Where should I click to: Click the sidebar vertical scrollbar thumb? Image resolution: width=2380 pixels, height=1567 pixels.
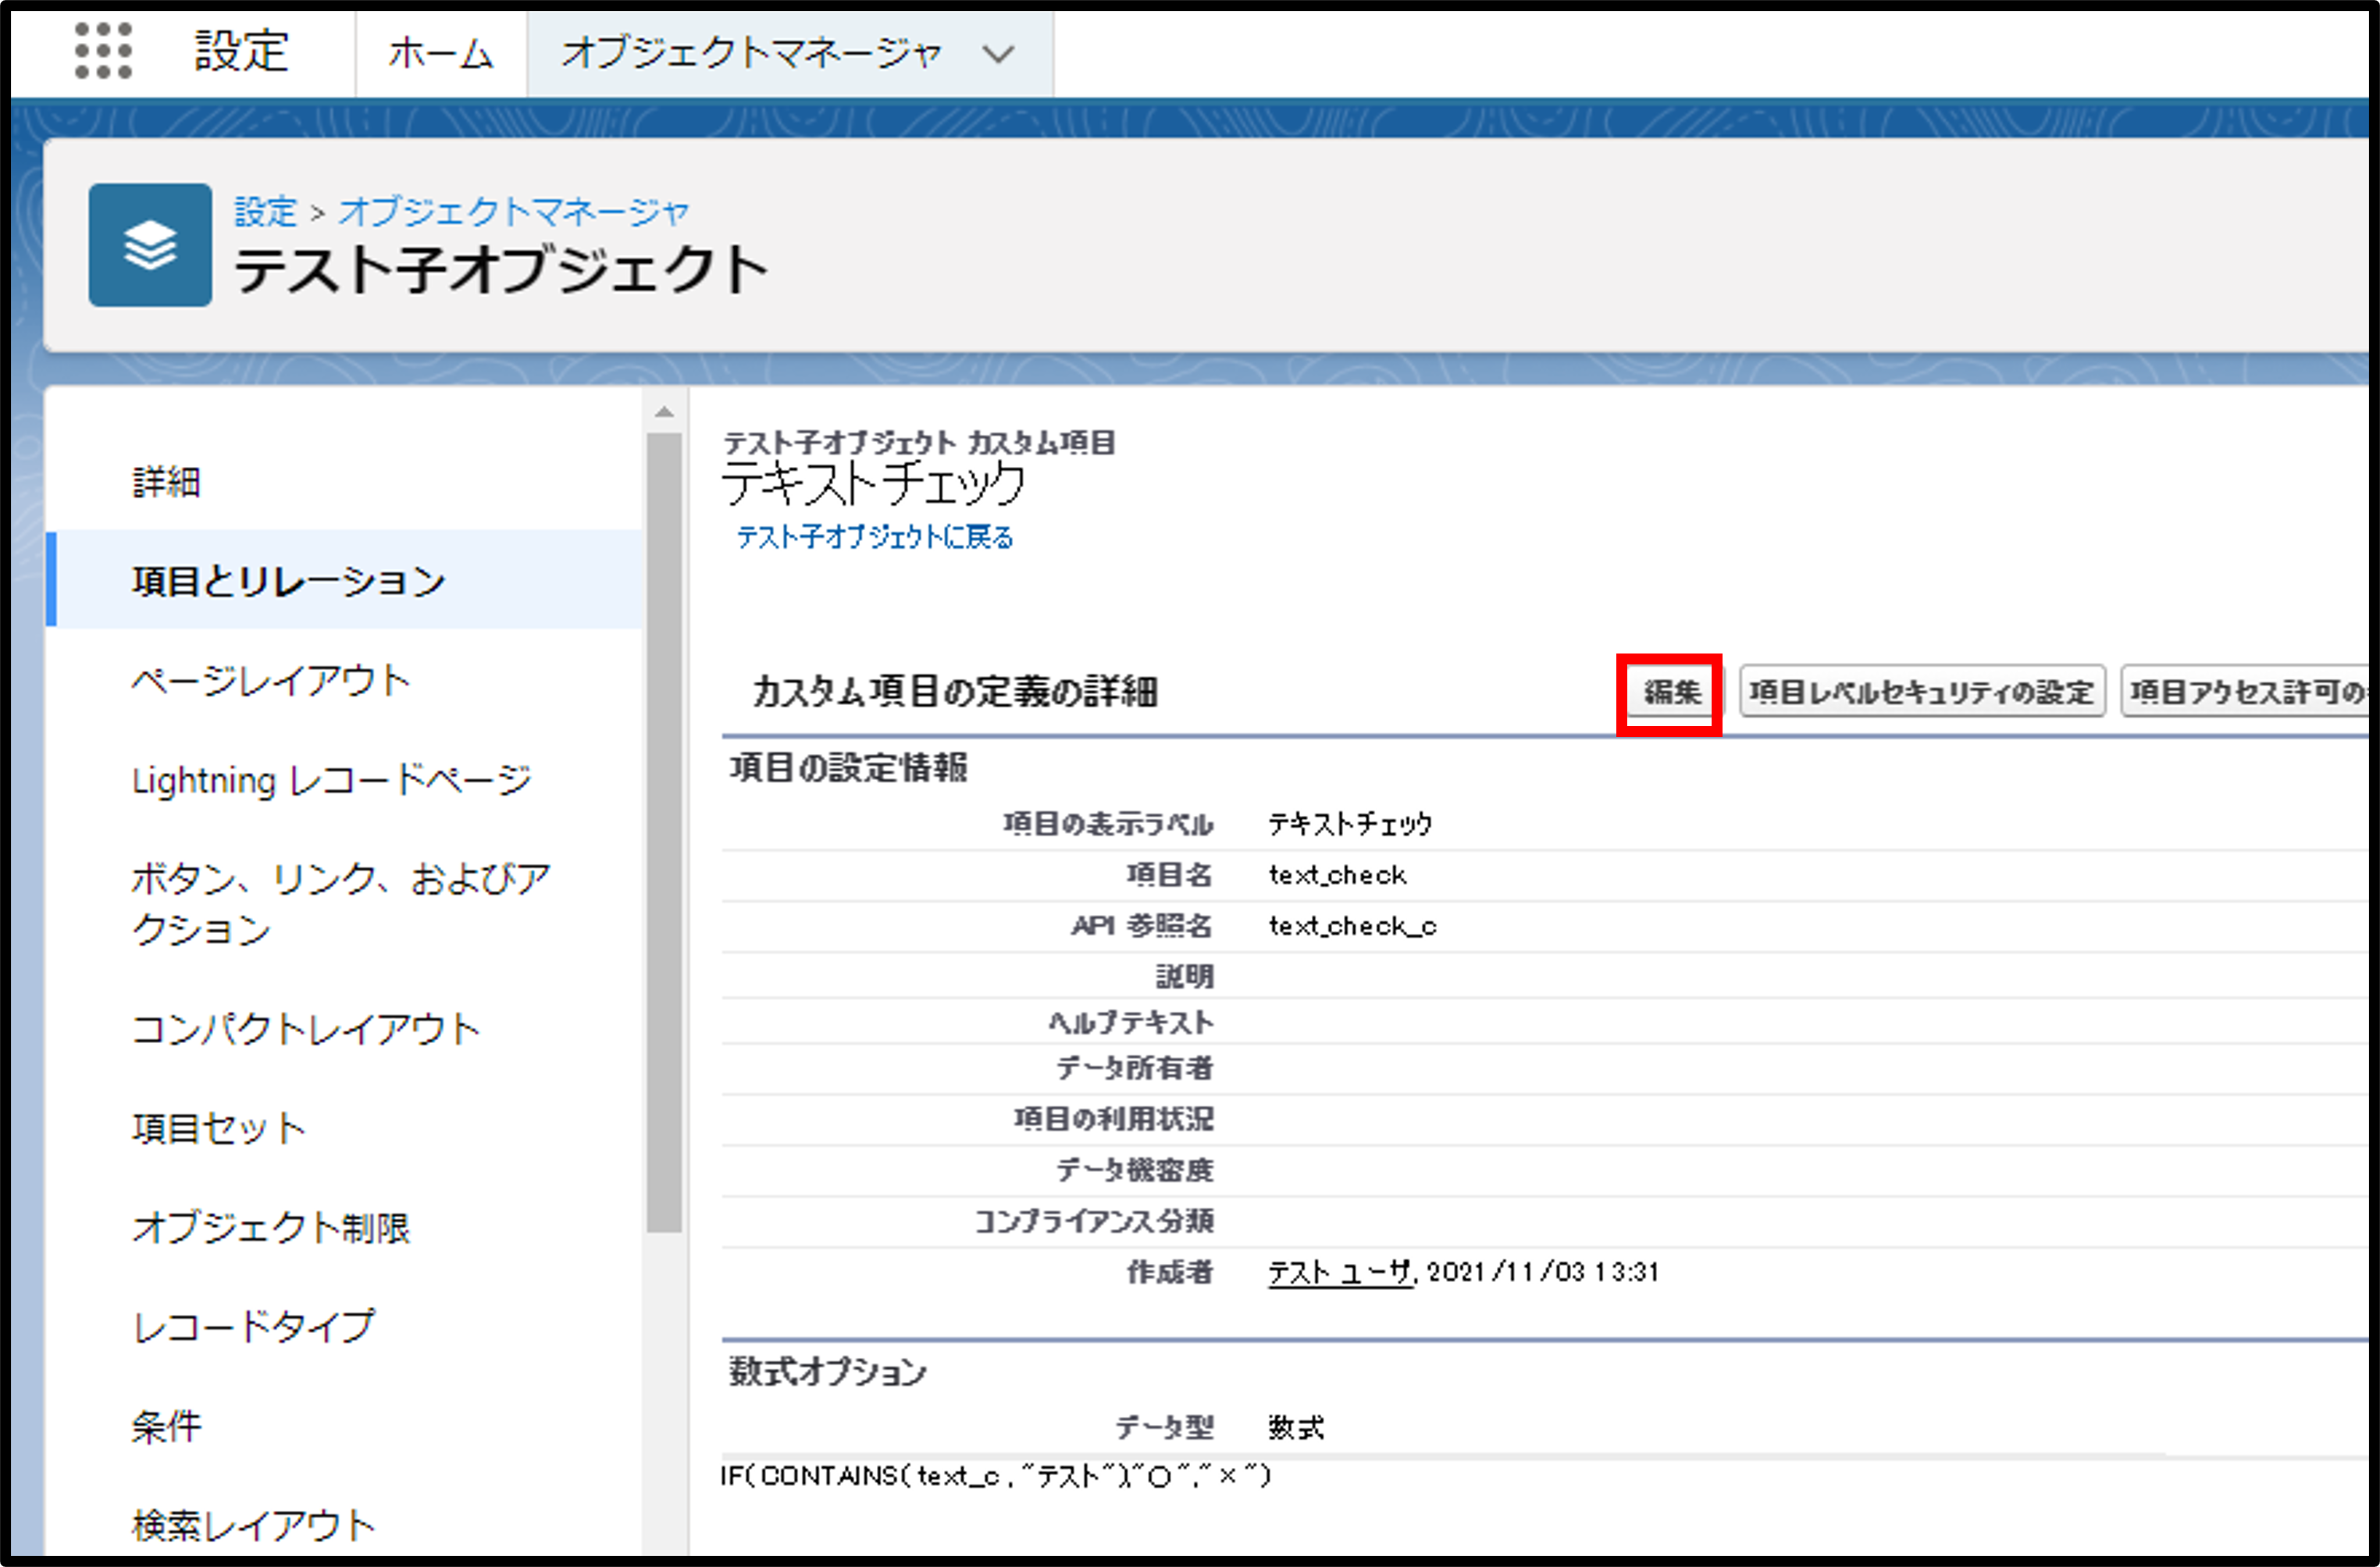(664, 830)
